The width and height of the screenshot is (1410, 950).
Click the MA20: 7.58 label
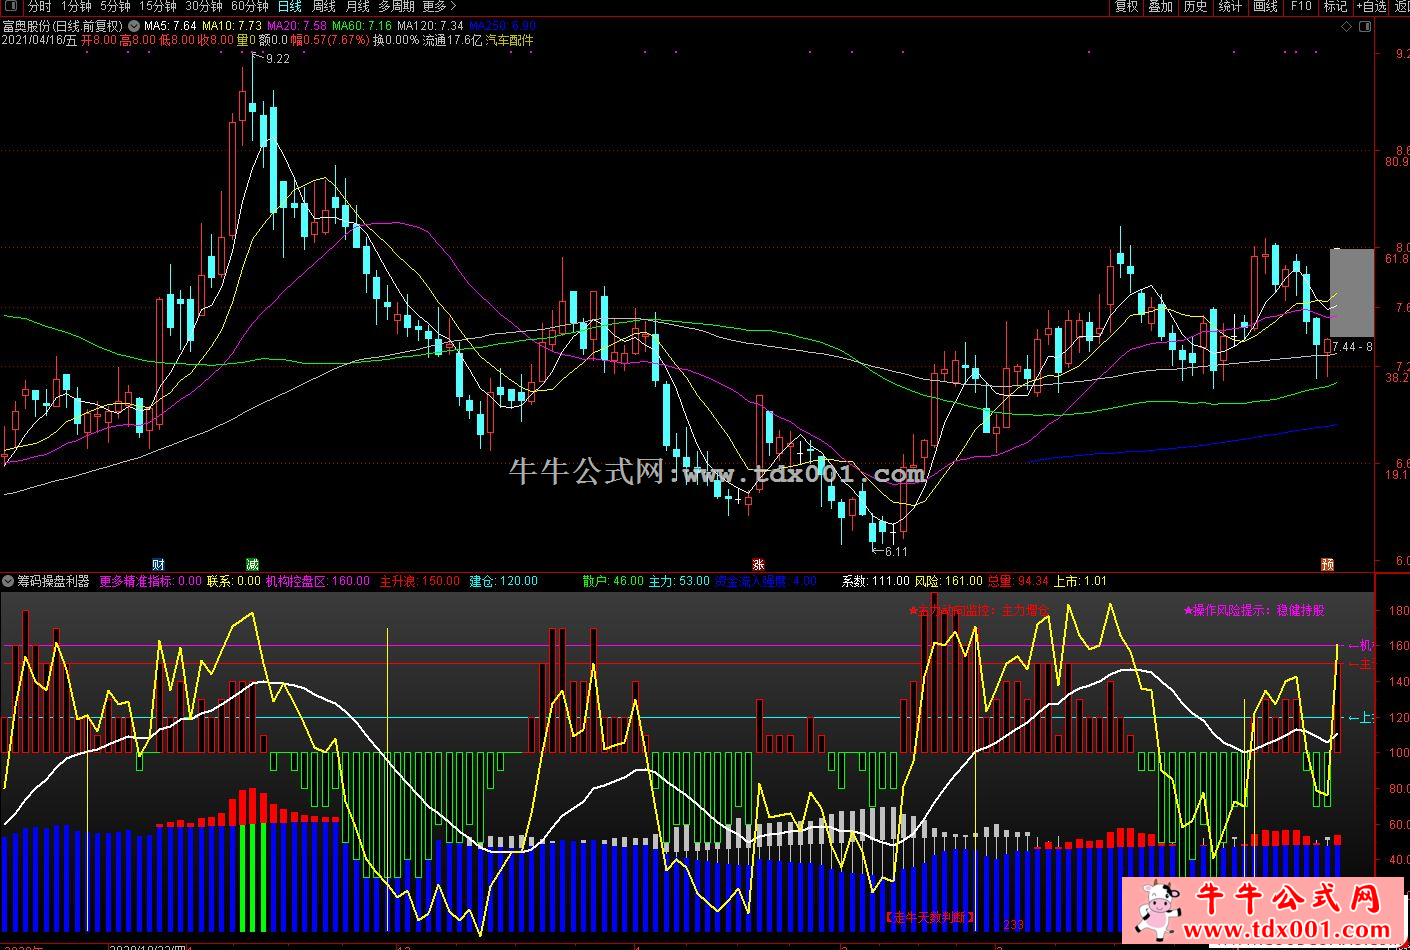tap(296, 26)
